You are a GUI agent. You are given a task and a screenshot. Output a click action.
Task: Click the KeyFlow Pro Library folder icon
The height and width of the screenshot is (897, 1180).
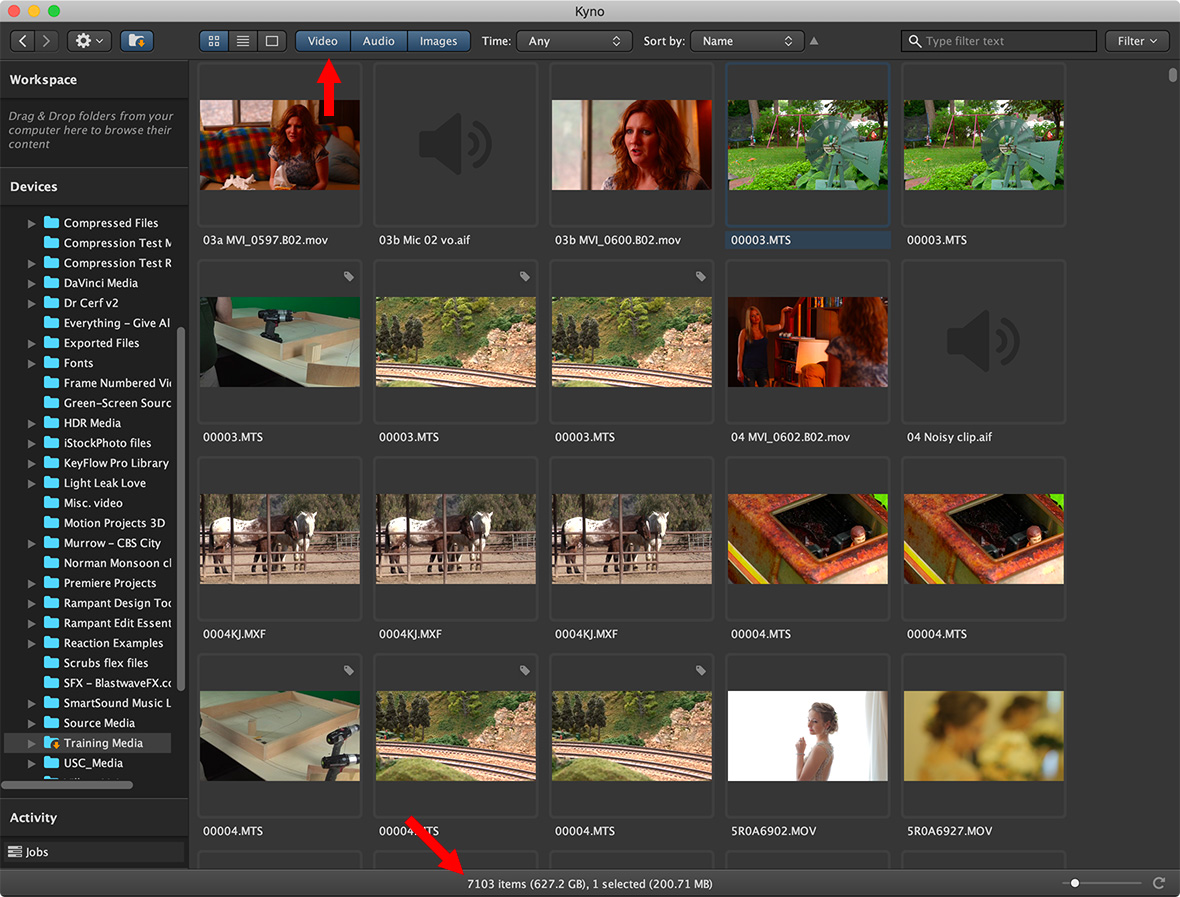[x=51, y=463]
